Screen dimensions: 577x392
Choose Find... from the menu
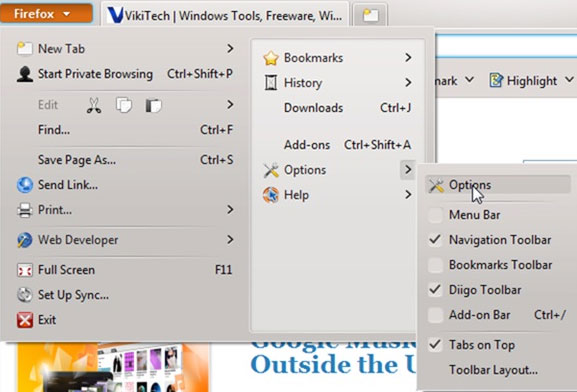[x=125, y=130]
